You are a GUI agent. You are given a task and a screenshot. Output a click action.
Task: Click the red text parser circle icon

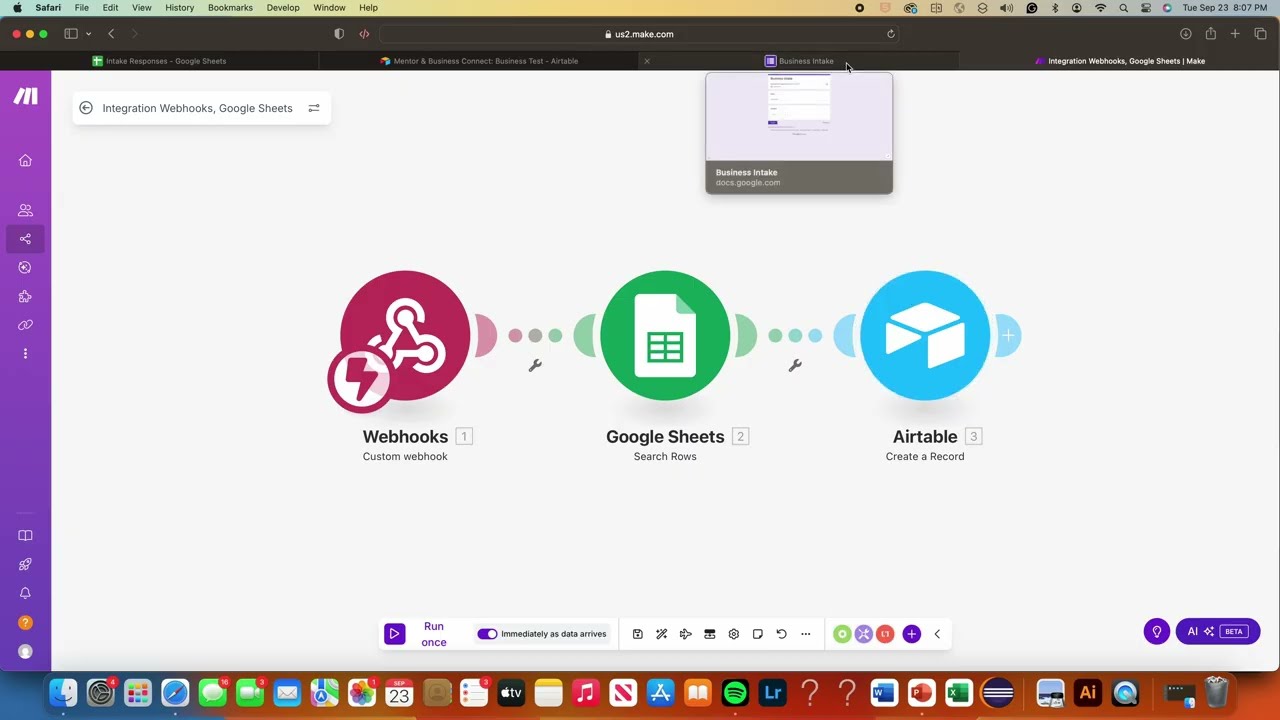(x=885, y=634)
